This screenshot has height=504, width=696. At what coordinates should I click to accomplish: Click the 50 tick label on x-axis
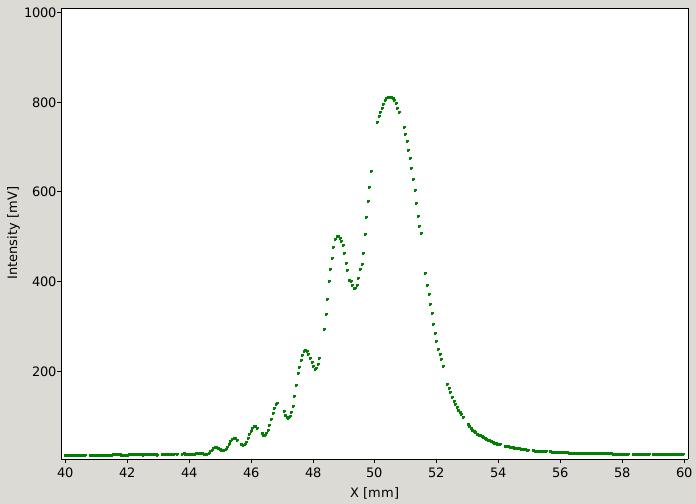coord(374,472)
